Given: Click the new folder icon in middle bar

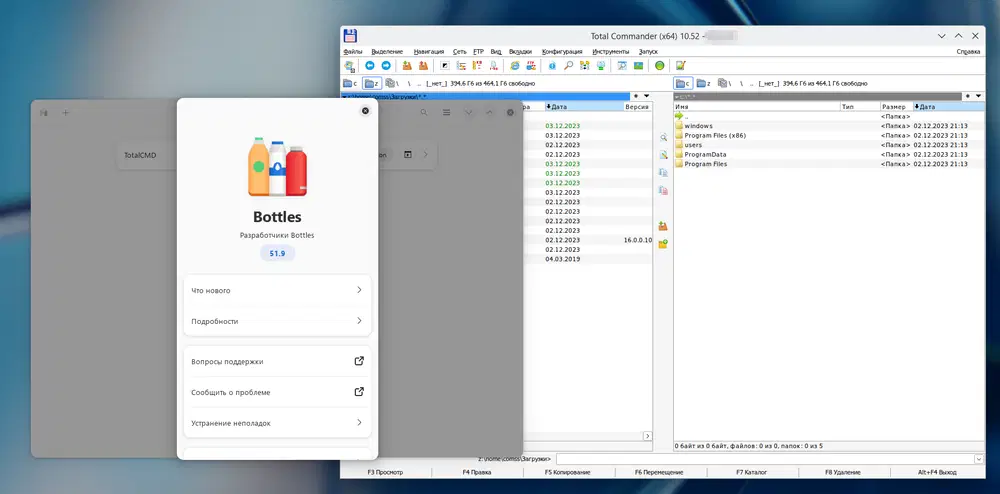Looking at the screenshot, I should coord(663,243).
